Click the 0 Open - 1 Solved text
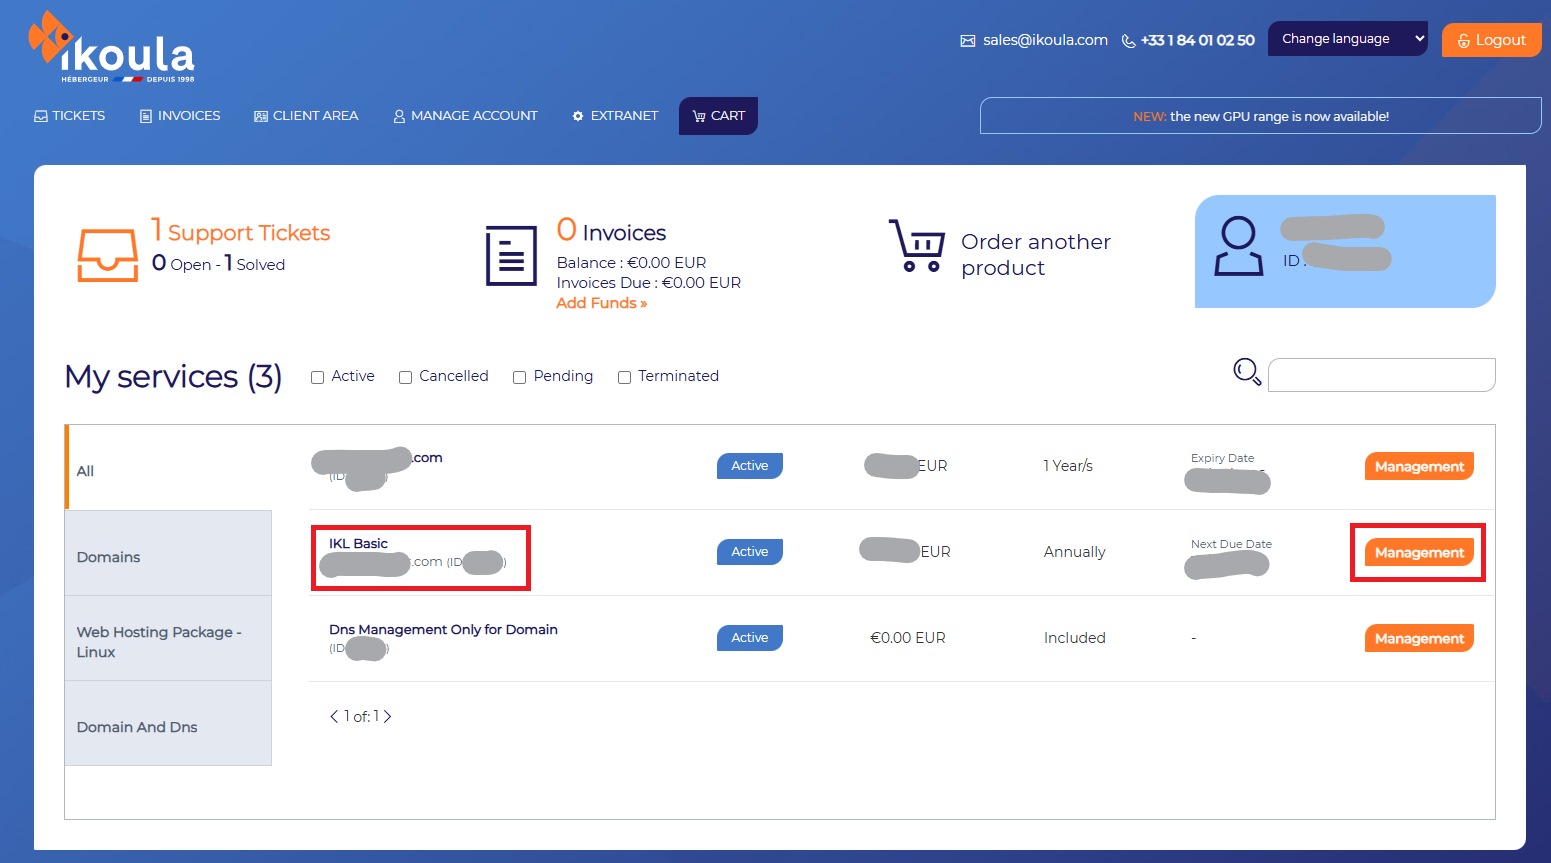This screenshot has height=863, width=1551. pyautogui.click(x=218, y=263)
